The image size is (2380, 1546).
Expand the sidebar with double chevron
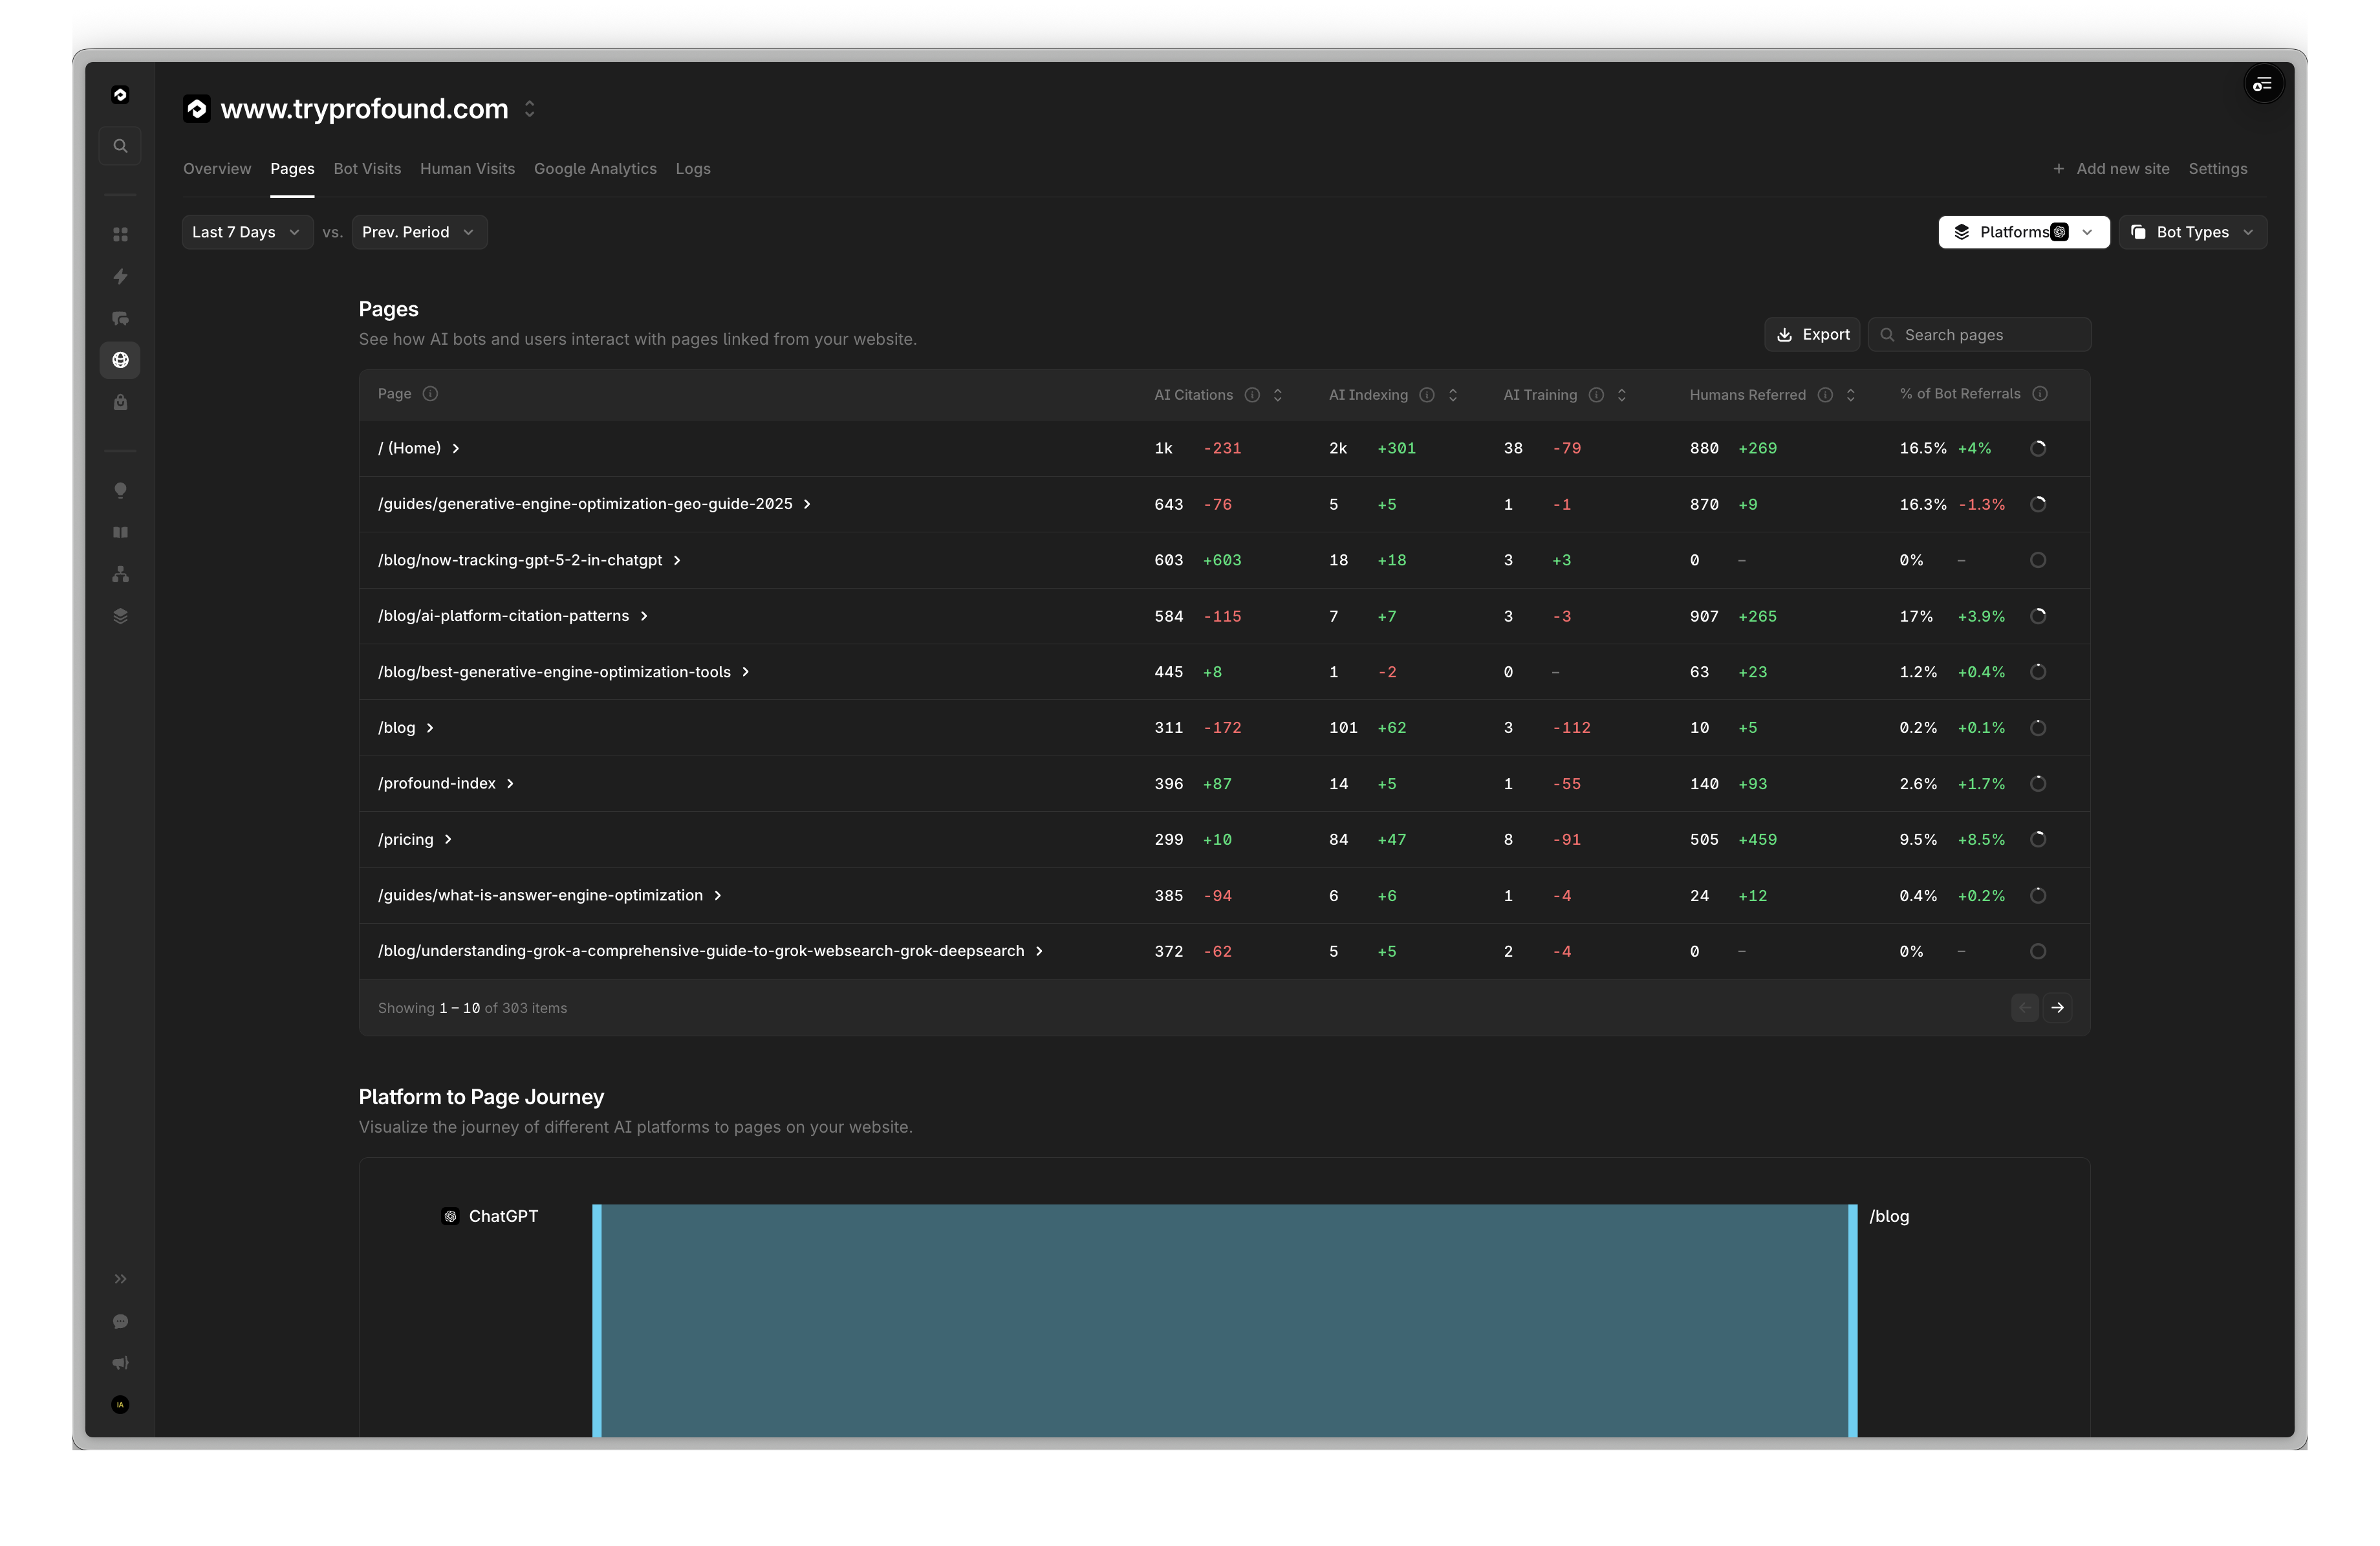pos(120,1279)
